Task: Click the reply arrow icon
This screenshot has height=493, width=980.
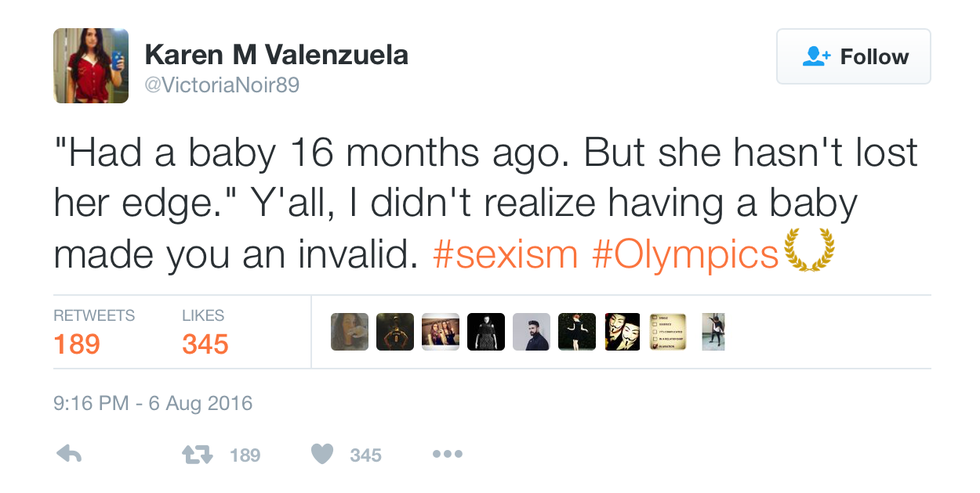Action: [69, 454]
